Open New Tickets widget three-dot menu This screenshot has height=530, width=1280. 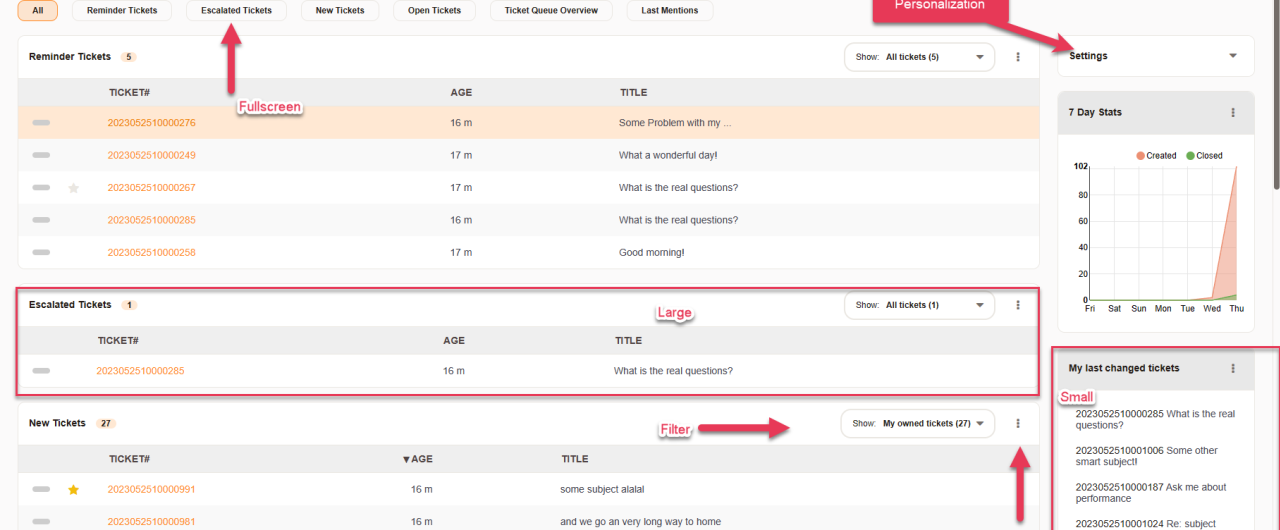pyautogui.click(x=1018, y=423)
